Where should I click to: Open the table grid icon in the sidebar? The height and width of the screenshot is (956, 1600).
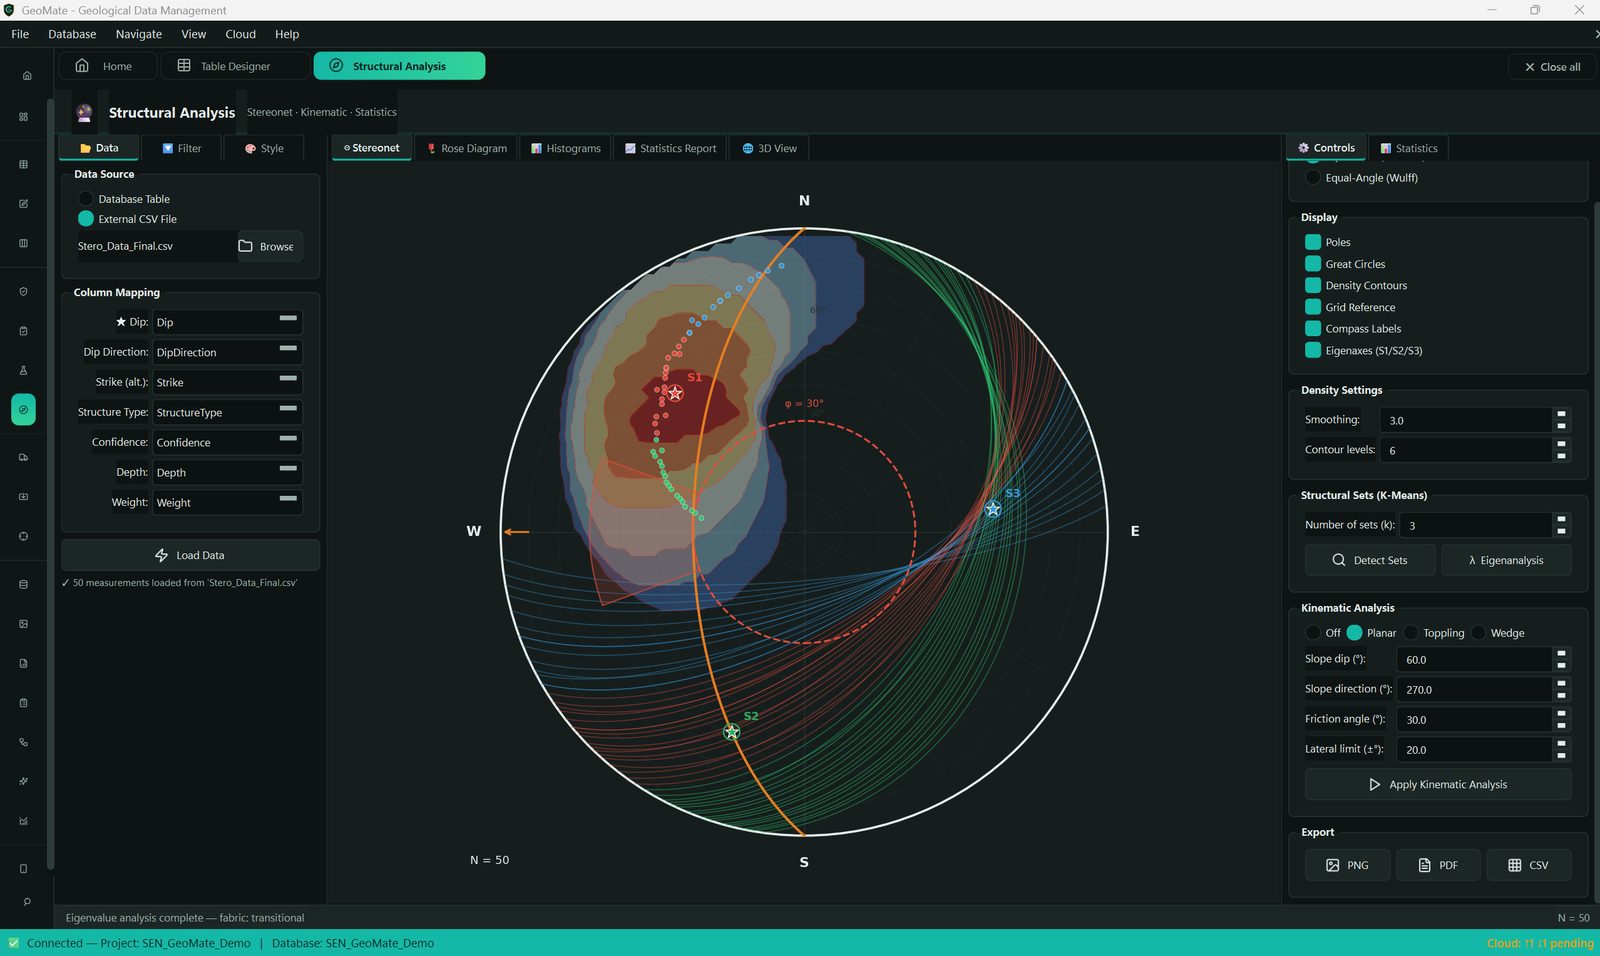[x=23, y=164]
